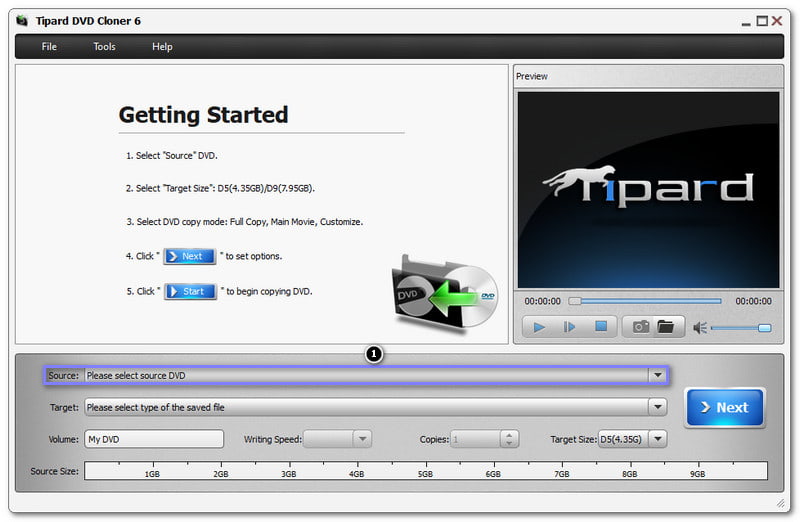Open the Help menu
800x522 pixels.
point(162,46)
